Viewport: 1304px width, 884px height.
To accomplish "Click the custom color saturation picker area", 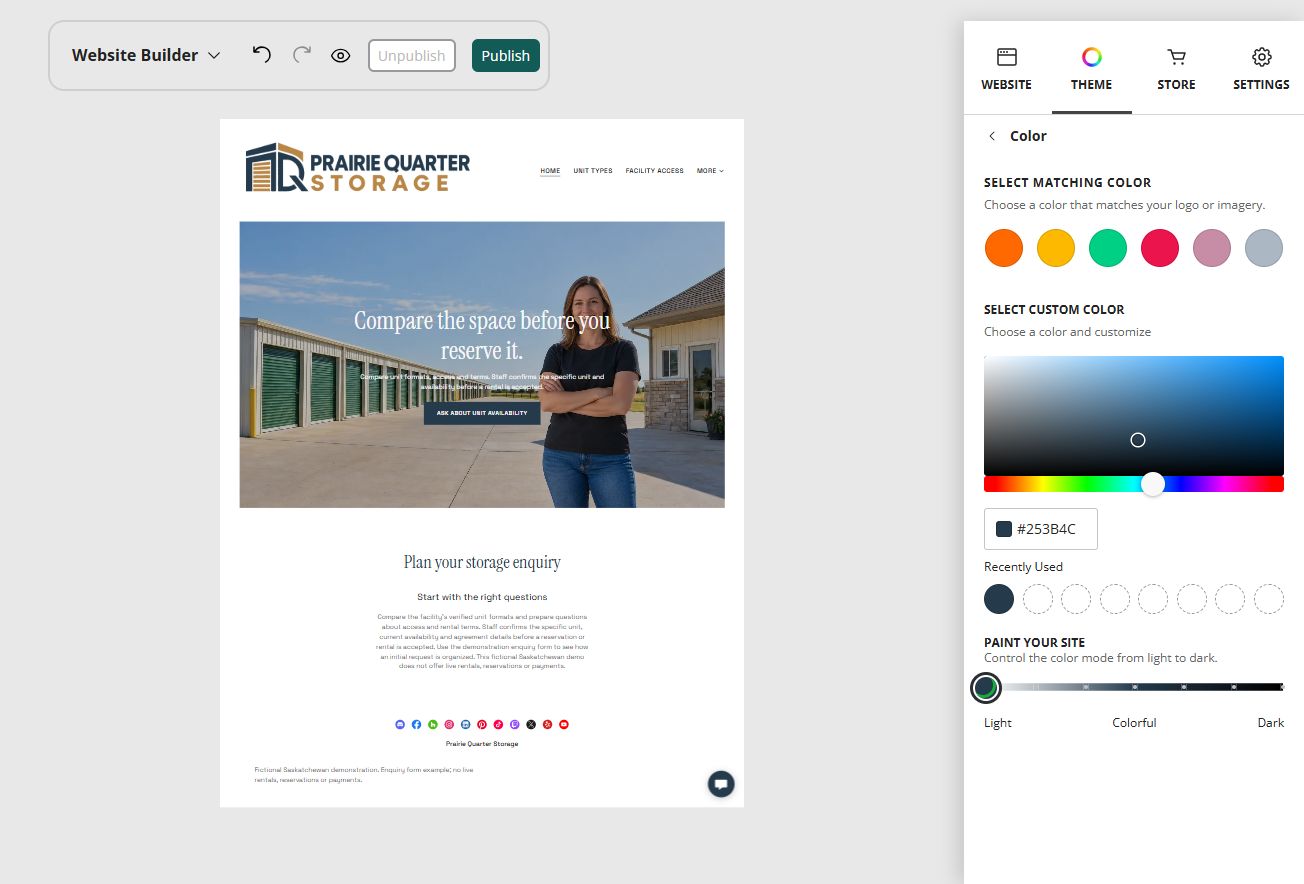I will [x=1134, y=415].
